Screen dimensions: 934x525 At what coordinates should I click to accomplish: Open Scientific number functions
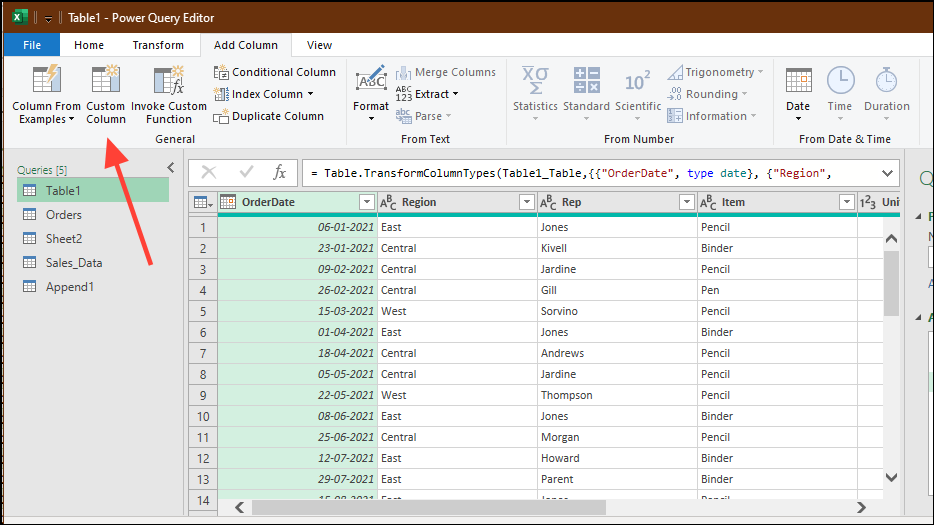click(x=638, y=93)
